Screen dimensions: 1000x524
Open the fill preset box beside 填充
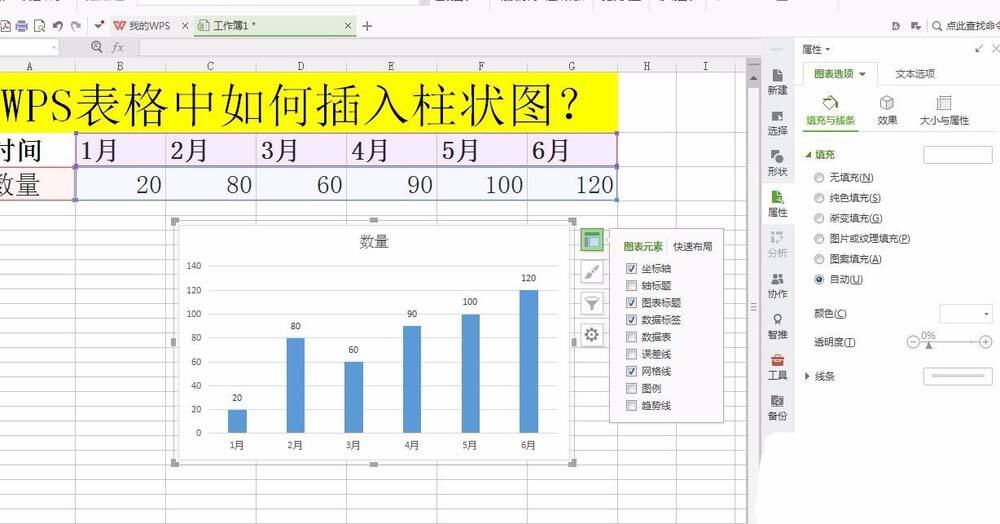958,155
